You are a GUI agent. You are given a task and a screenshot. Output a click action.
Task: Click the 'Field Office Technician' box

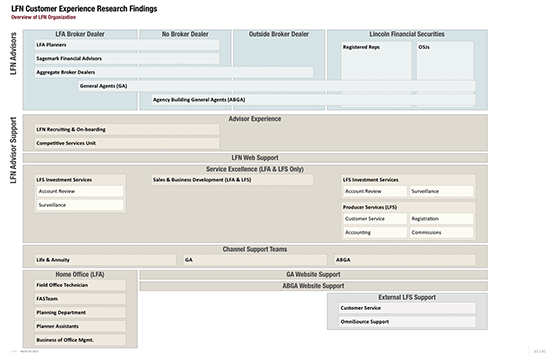(80, 285)
